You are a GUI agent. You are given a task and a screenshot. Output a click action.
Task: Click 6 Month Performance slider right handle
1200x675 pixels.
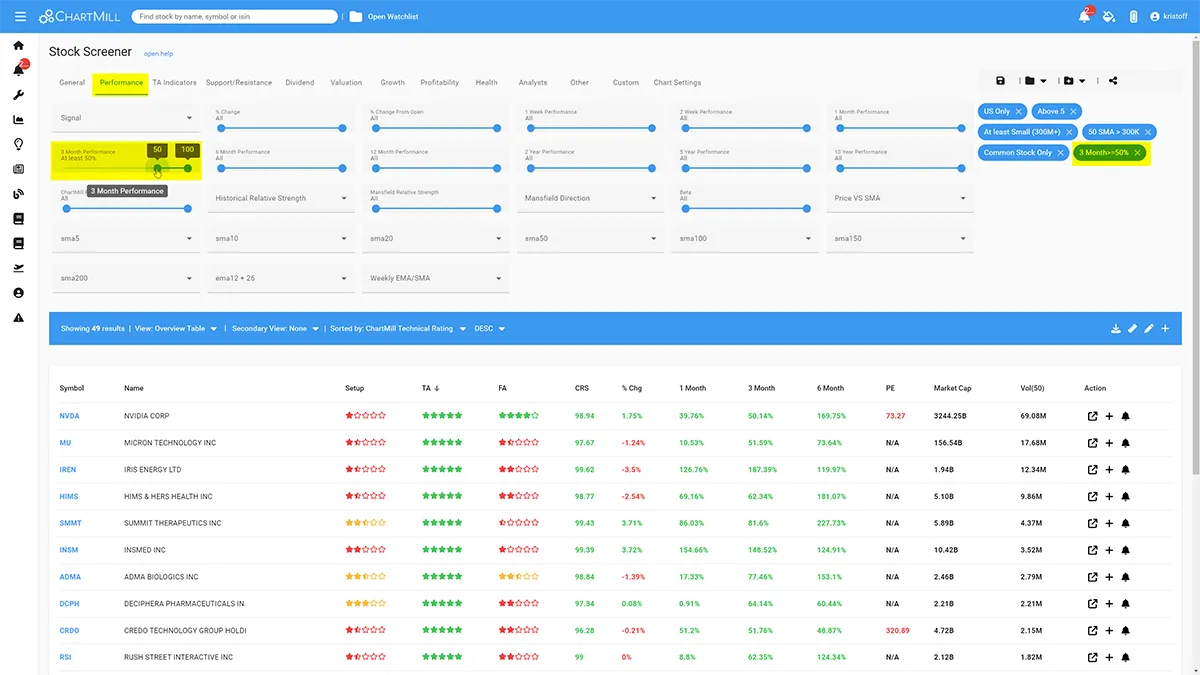(343, 168)
